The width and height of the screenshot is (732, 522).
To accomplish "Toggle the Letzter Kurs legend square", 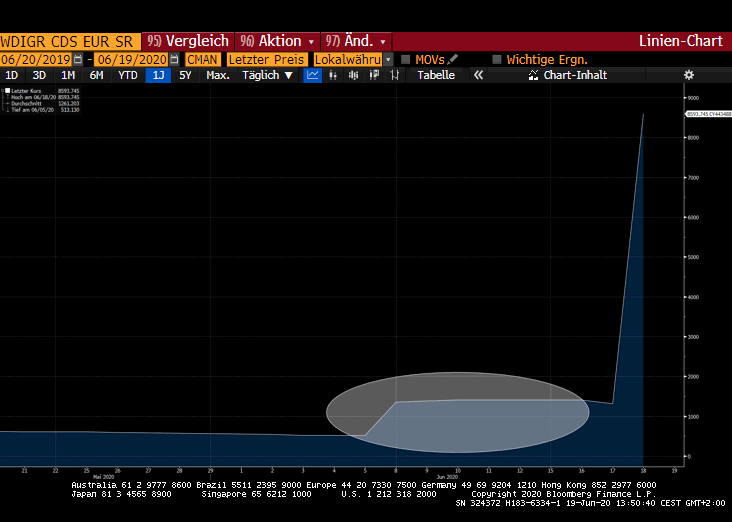I will coord(7,91).
